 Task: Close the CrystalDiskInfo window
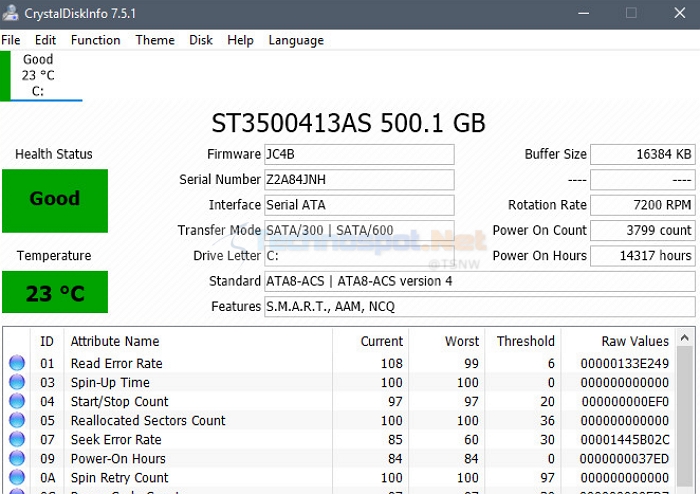[x=679, y=13]
